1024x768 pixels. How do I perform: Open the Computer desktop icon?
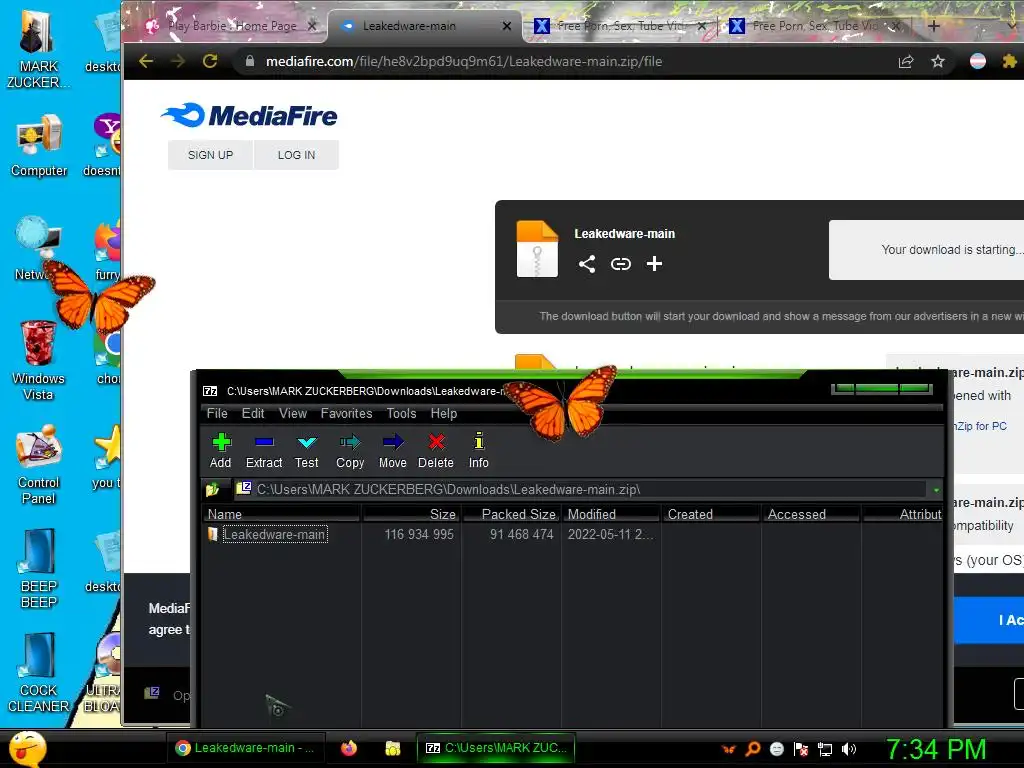click(39, 146)
